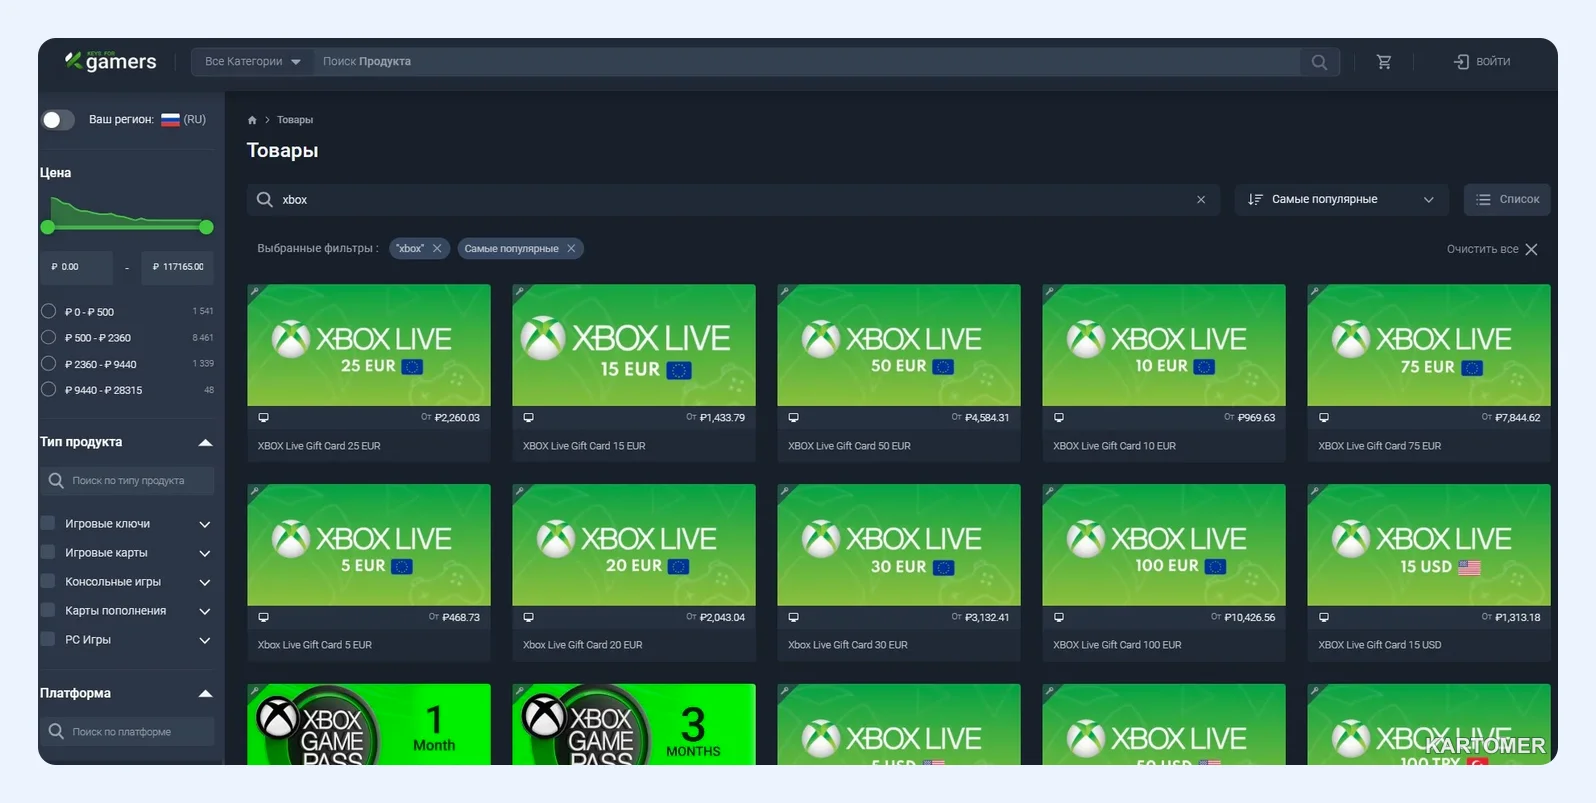
Task: Click the login arrow icon beside Войти
Action: [1461, 62]
